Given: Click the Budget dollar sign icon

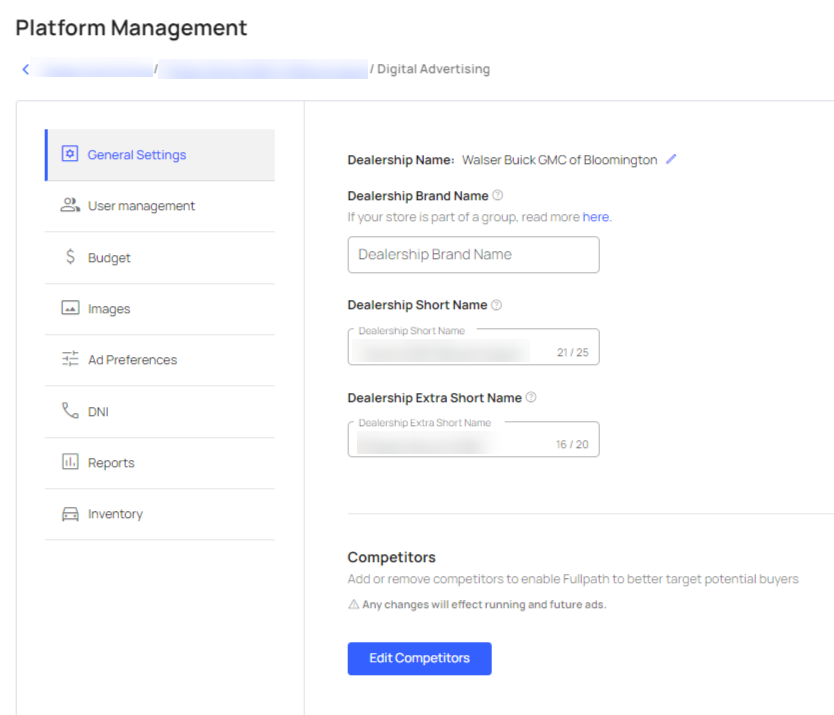Looking at the screenshot, I should click(x=70, y=257).
